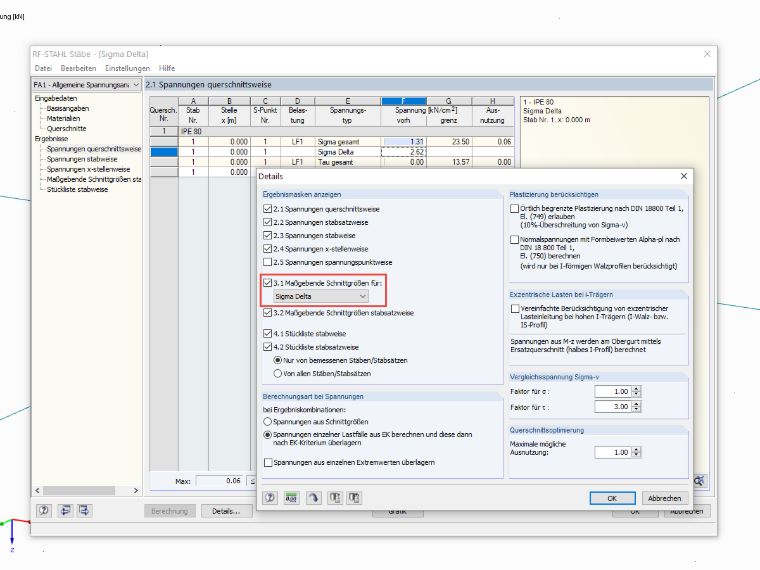Image resolution: width=760 pixels, height=570 pixels.
Task: Uncheck 4.2 Stückliste stabsatzweise
Action: tap(267, 347)
